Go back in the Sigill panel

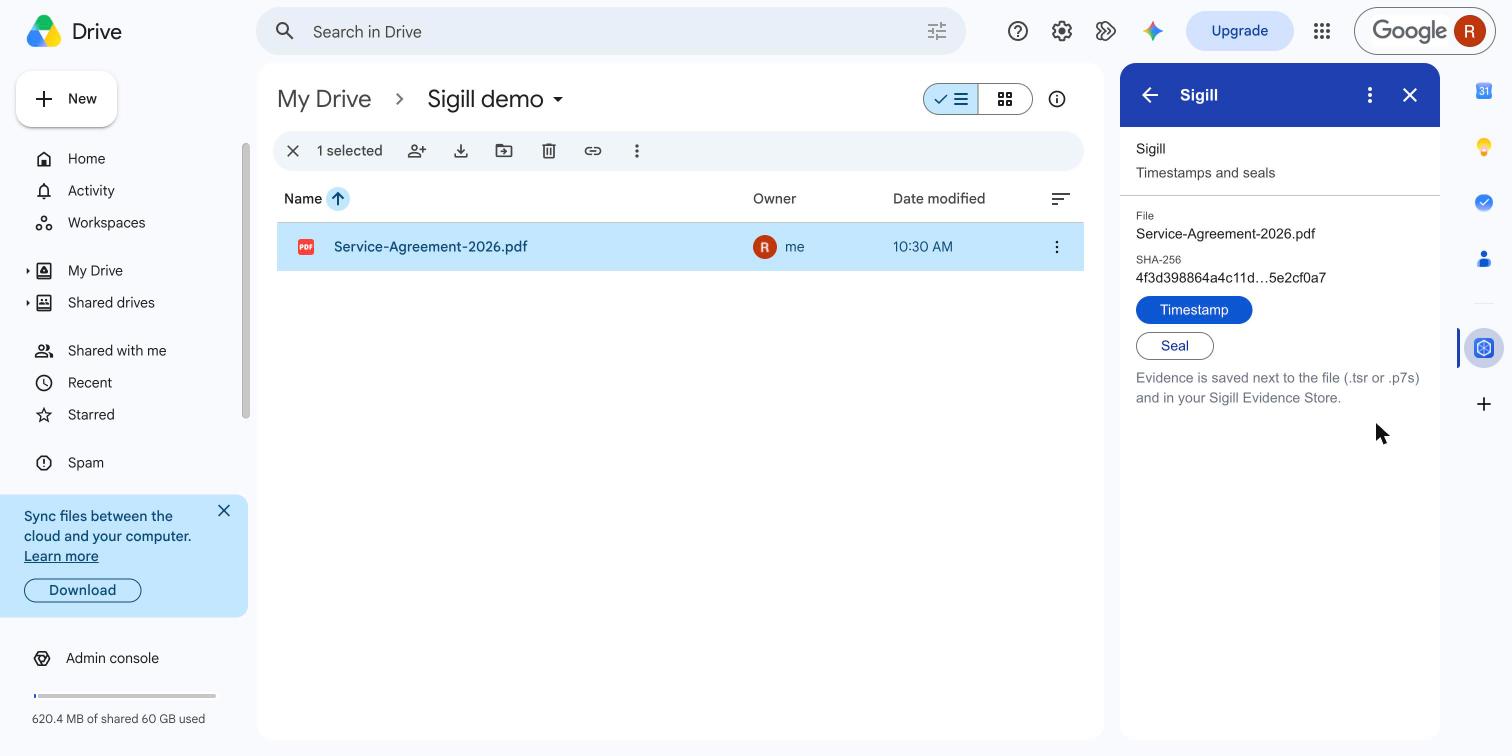[1150, 95]
